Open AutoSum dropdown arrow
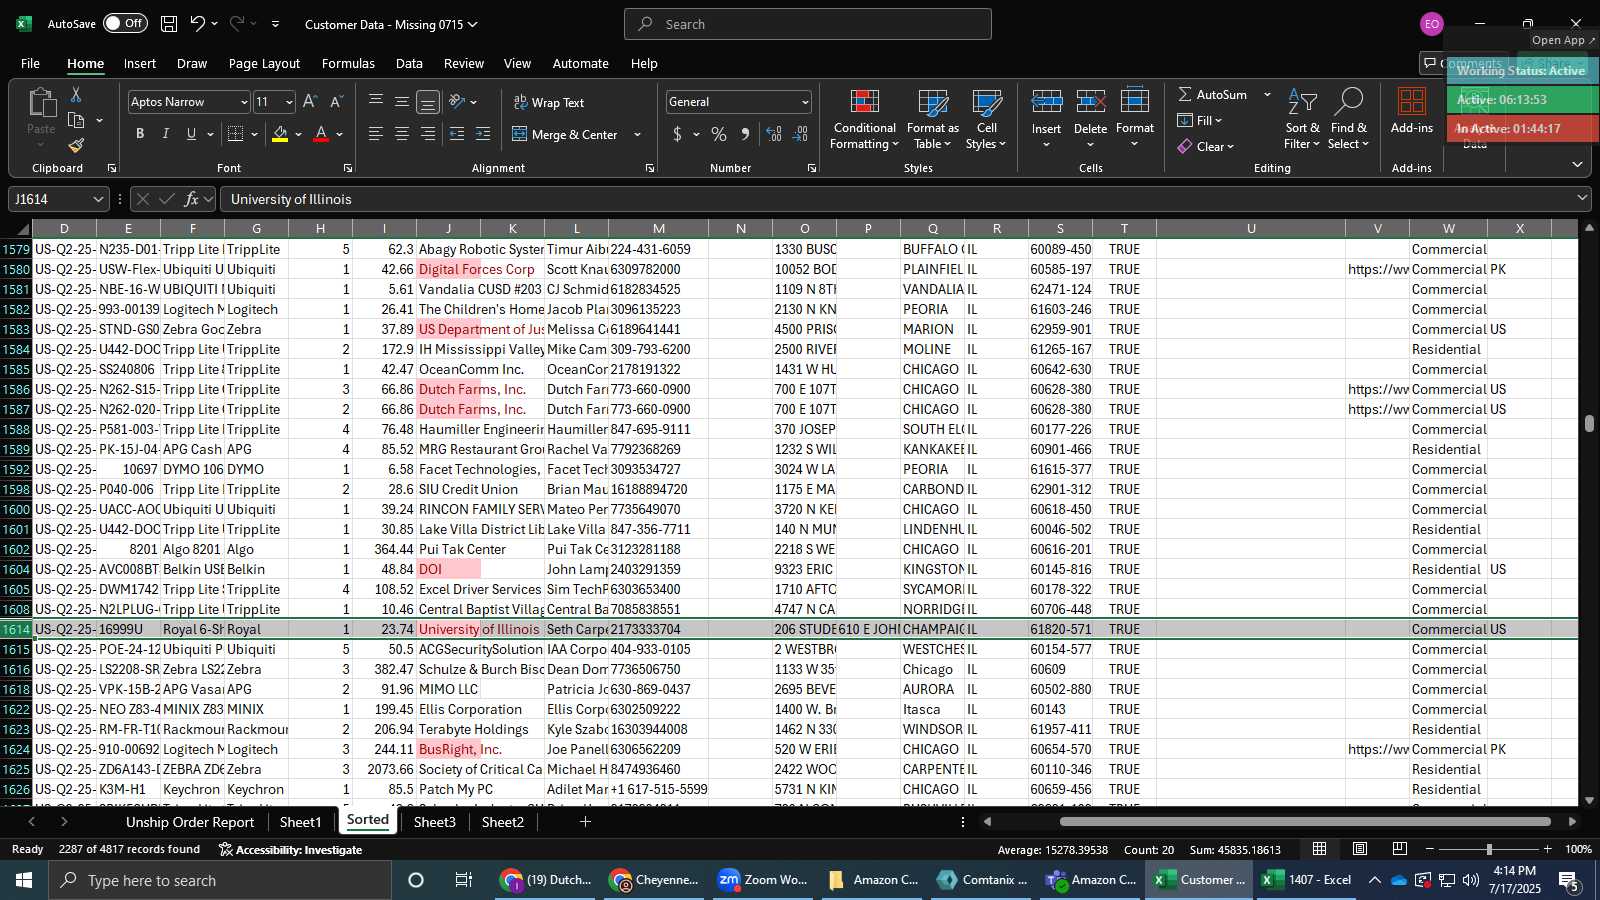 click(1267, 94)
